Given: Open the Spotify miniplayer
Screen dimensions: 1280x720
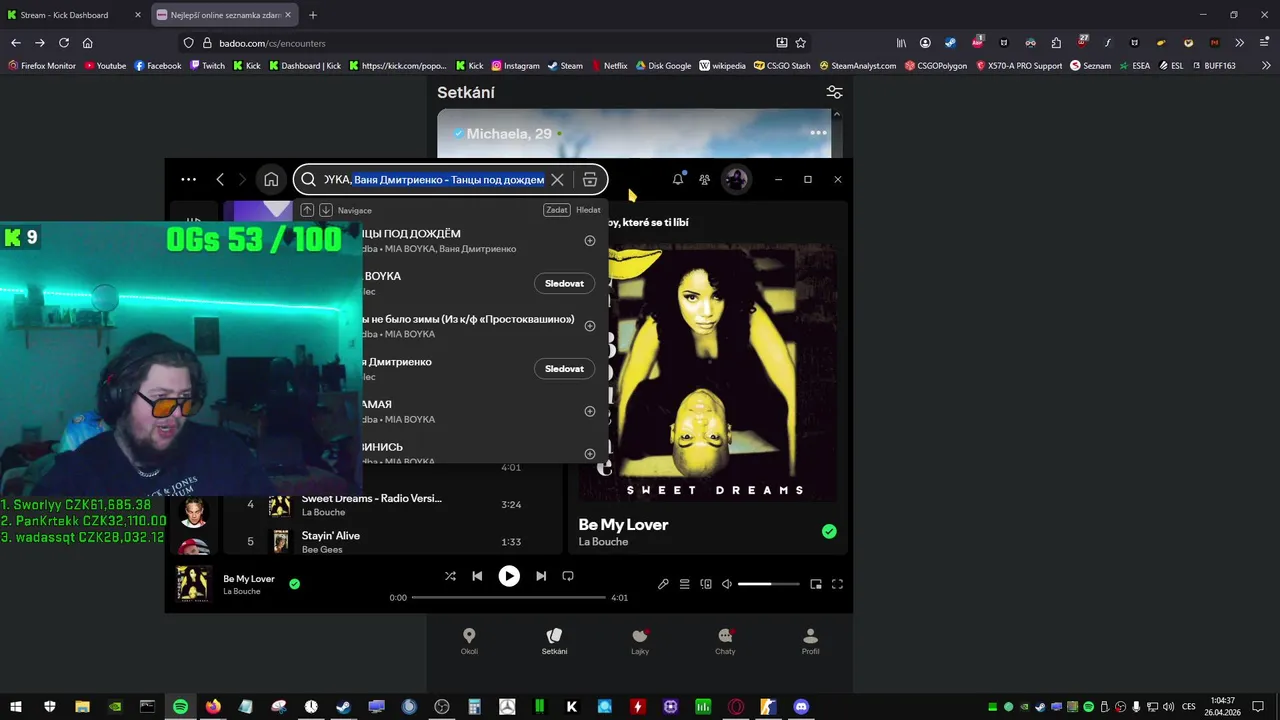Looking at the screenshot, I should coord(816,584).
